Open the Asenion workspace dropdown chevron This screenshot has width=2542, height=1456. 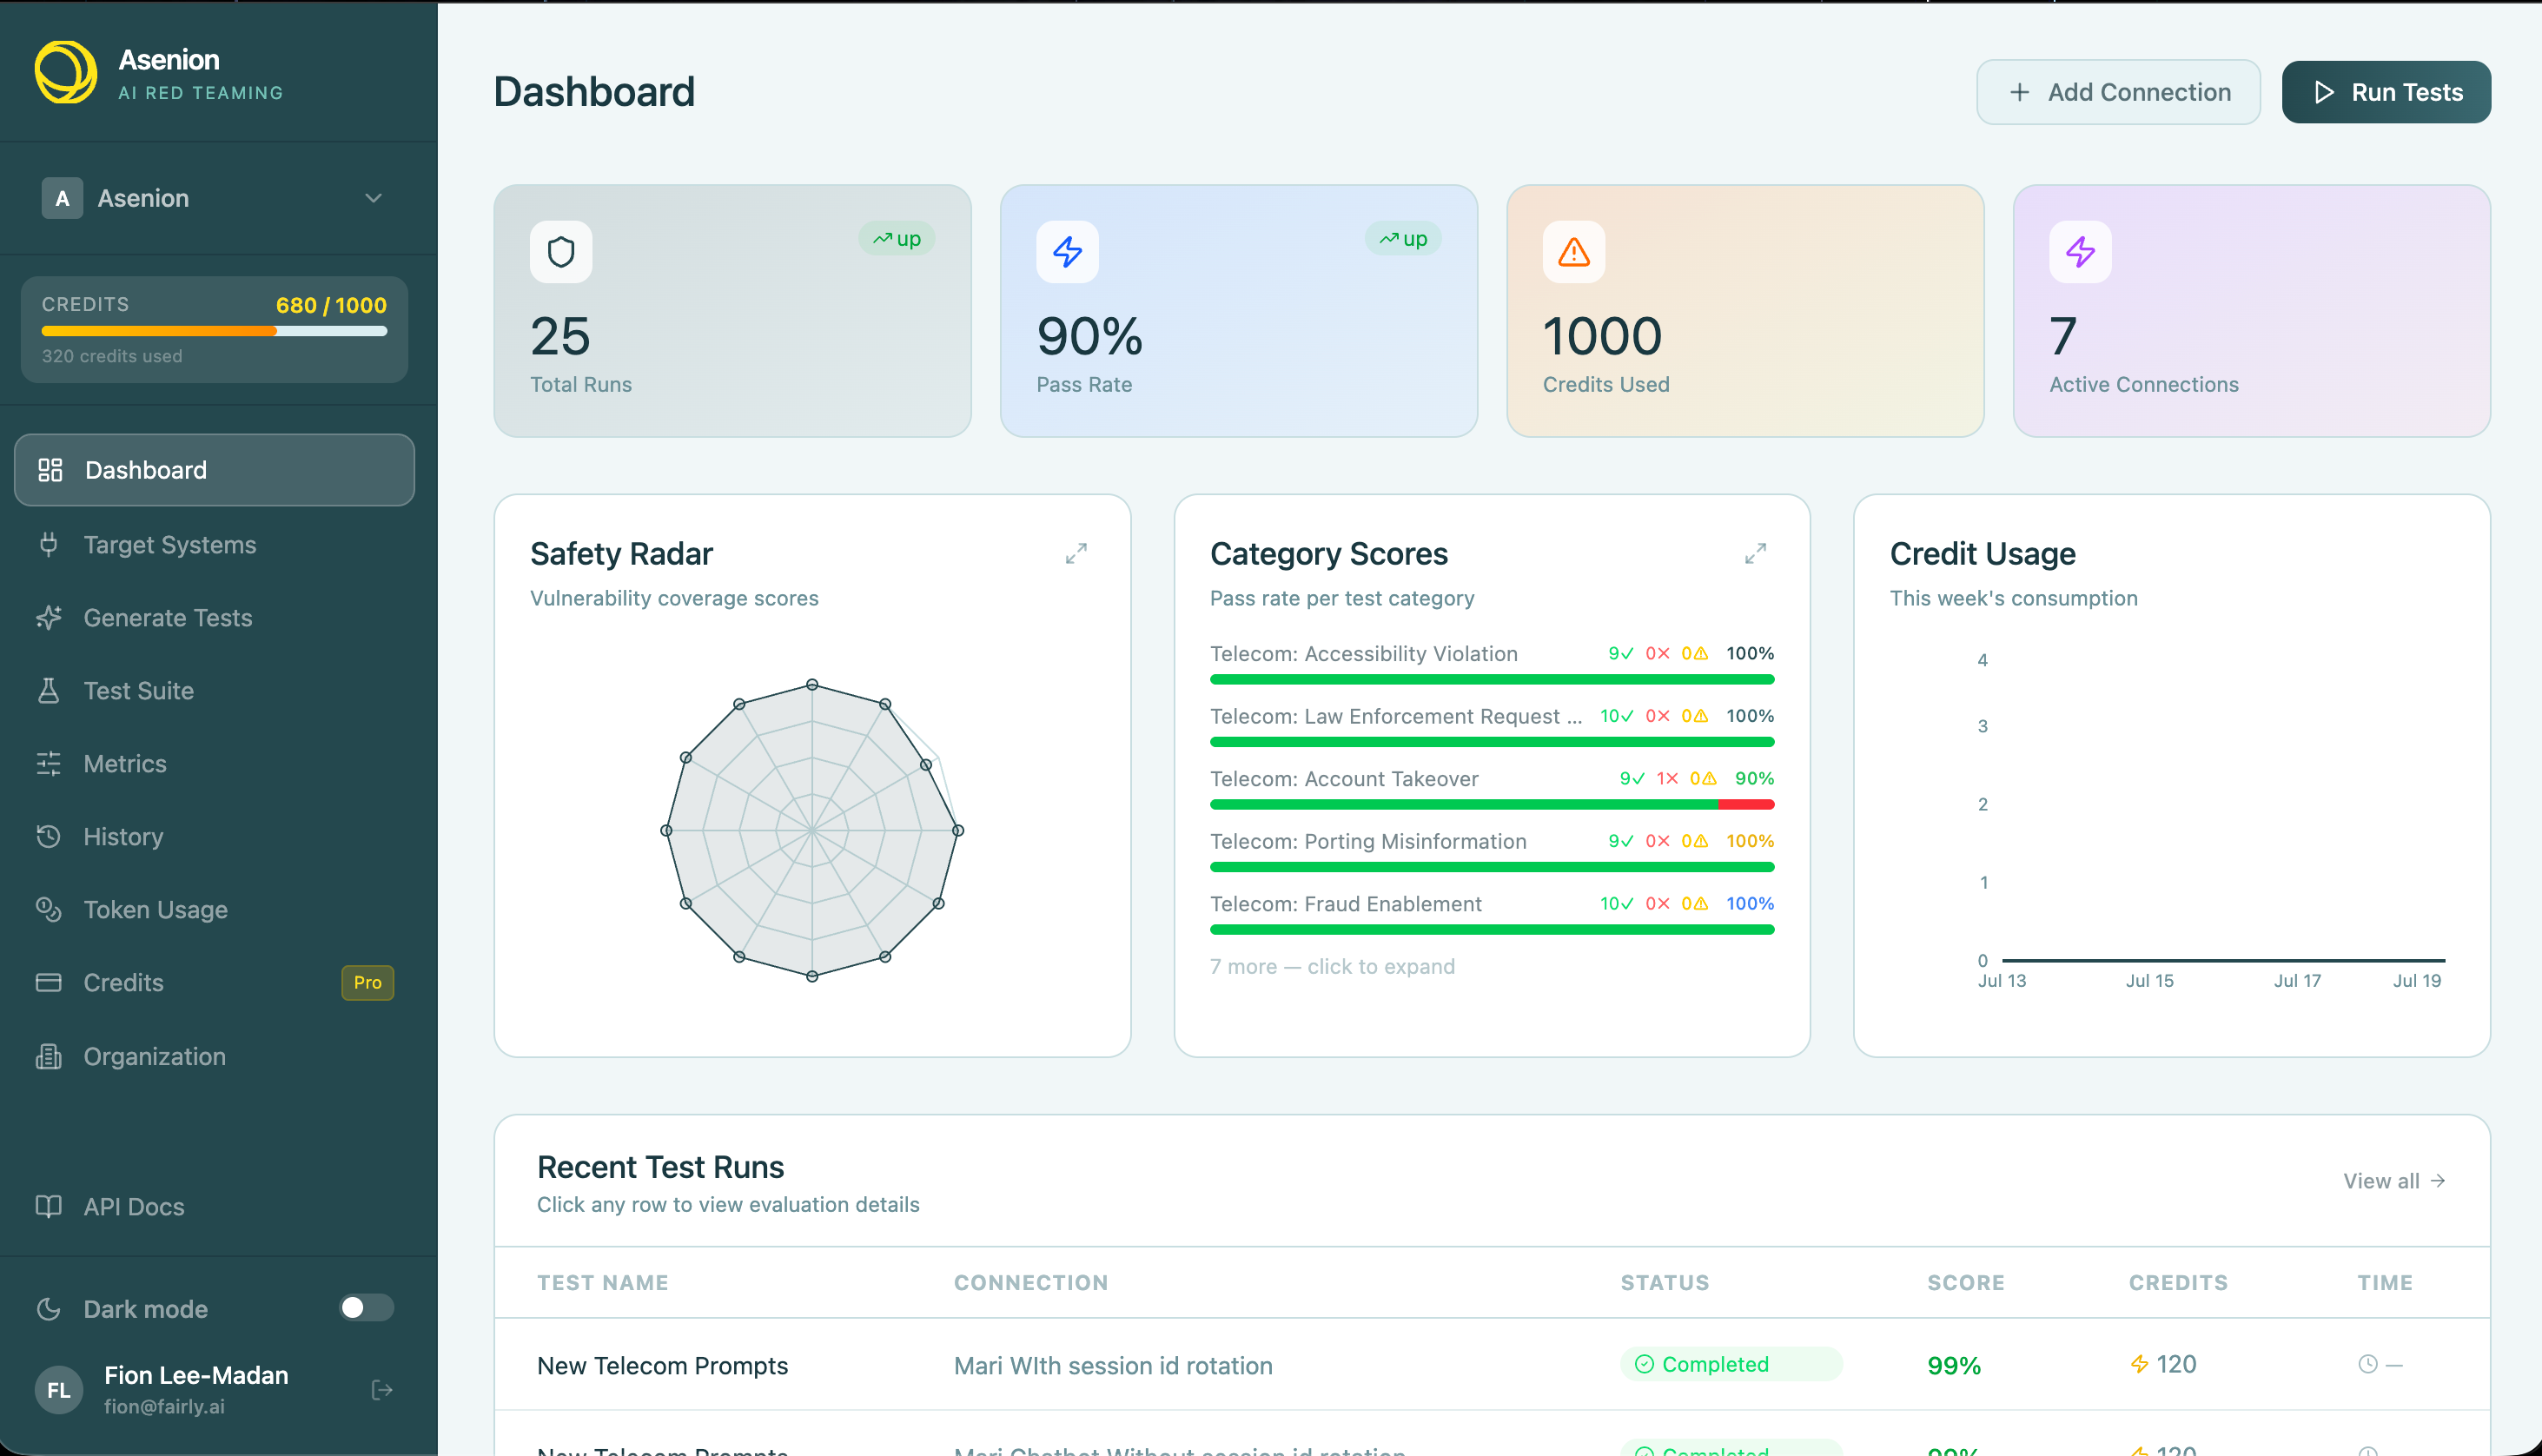pos(373,198)
